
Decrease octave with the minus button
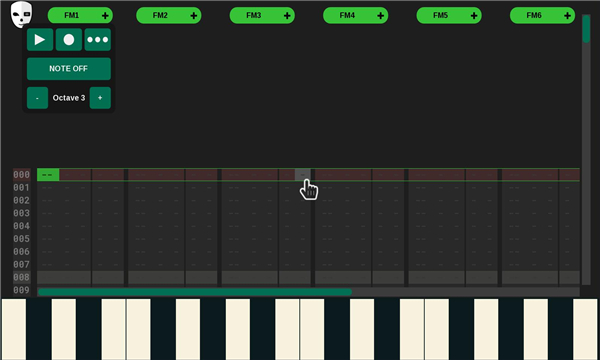click(38, 98)
